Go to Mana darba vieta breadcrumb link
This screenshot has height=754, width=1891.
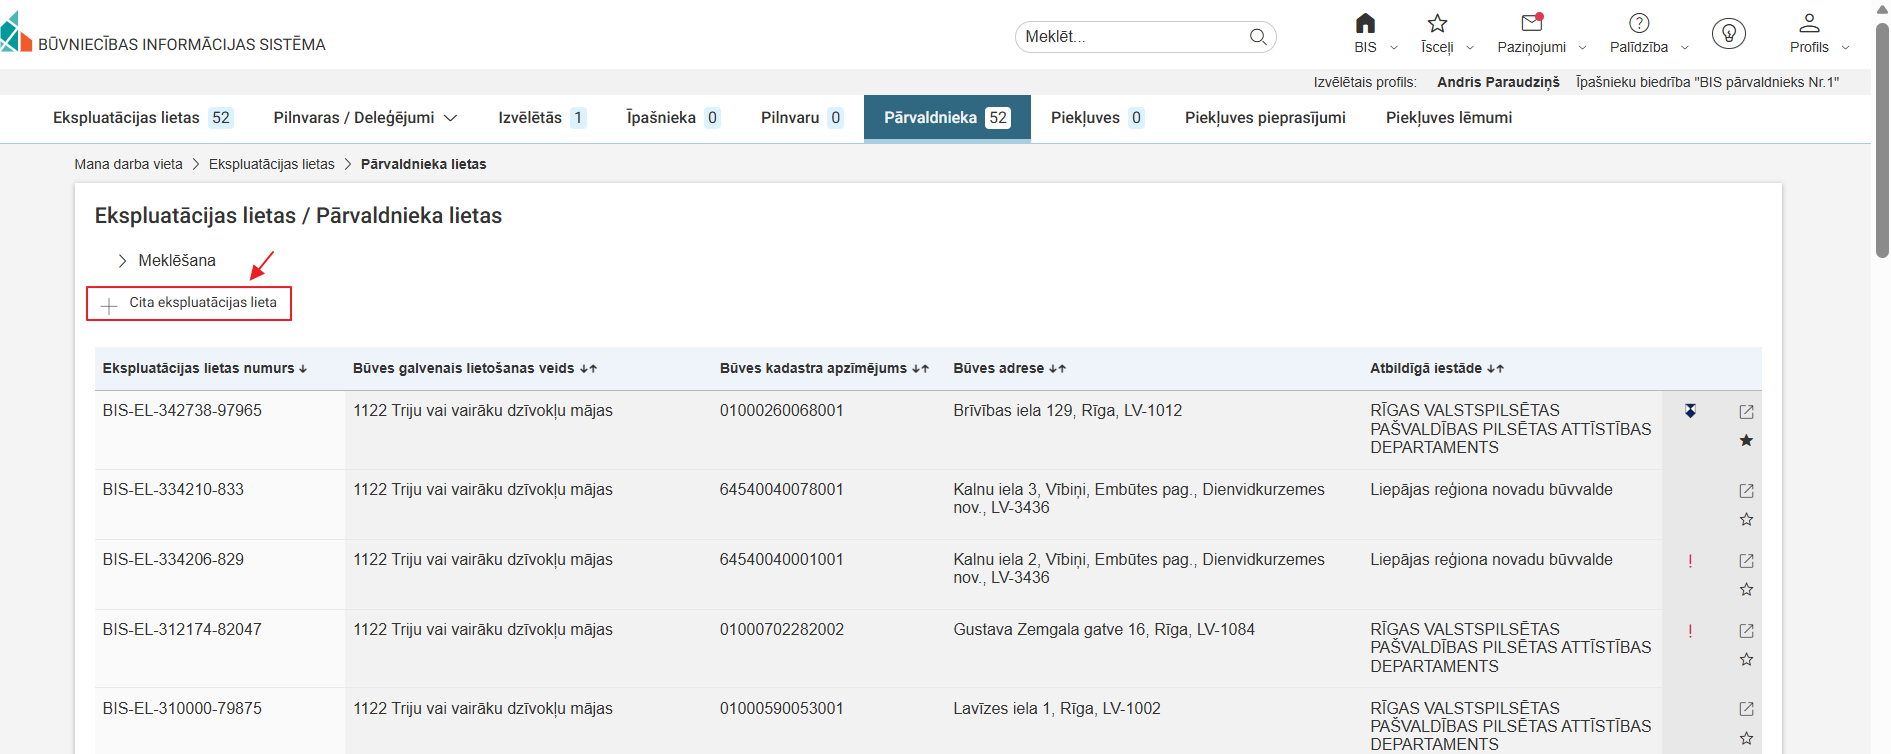[x=128, y=164]
